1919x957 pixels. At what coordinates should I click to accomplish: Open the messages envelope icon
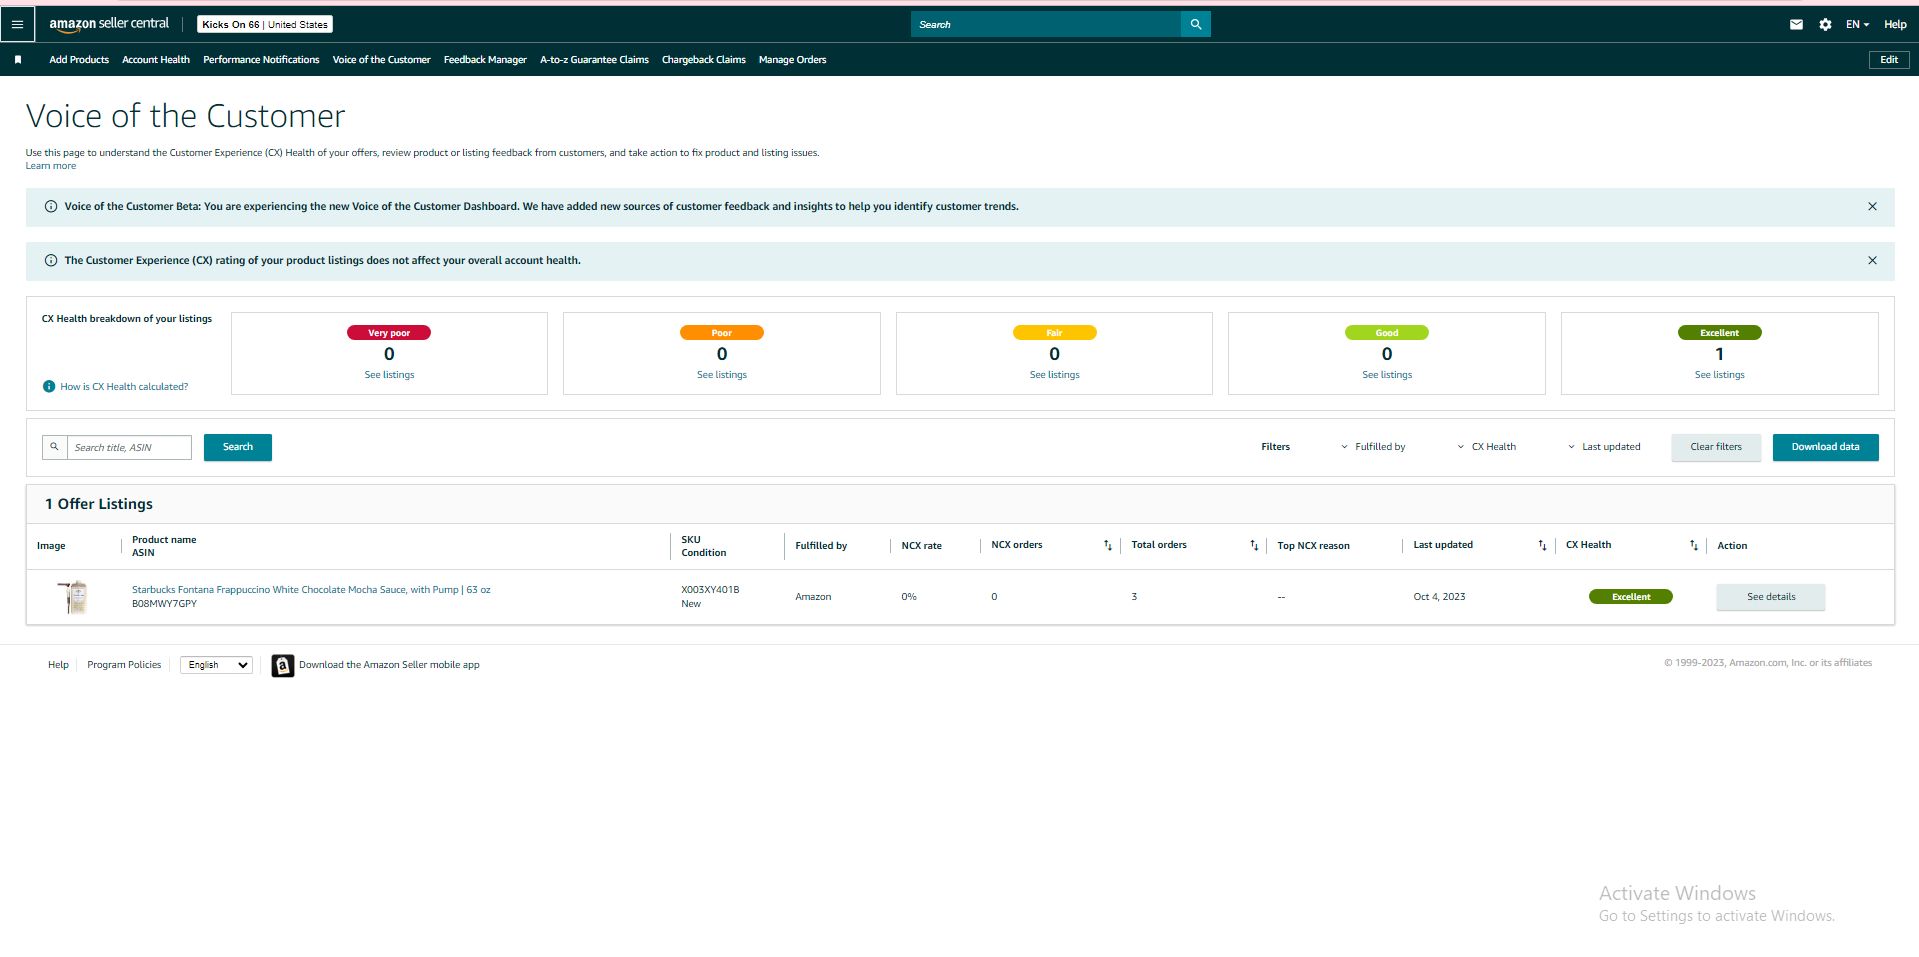click(1796, 24)
